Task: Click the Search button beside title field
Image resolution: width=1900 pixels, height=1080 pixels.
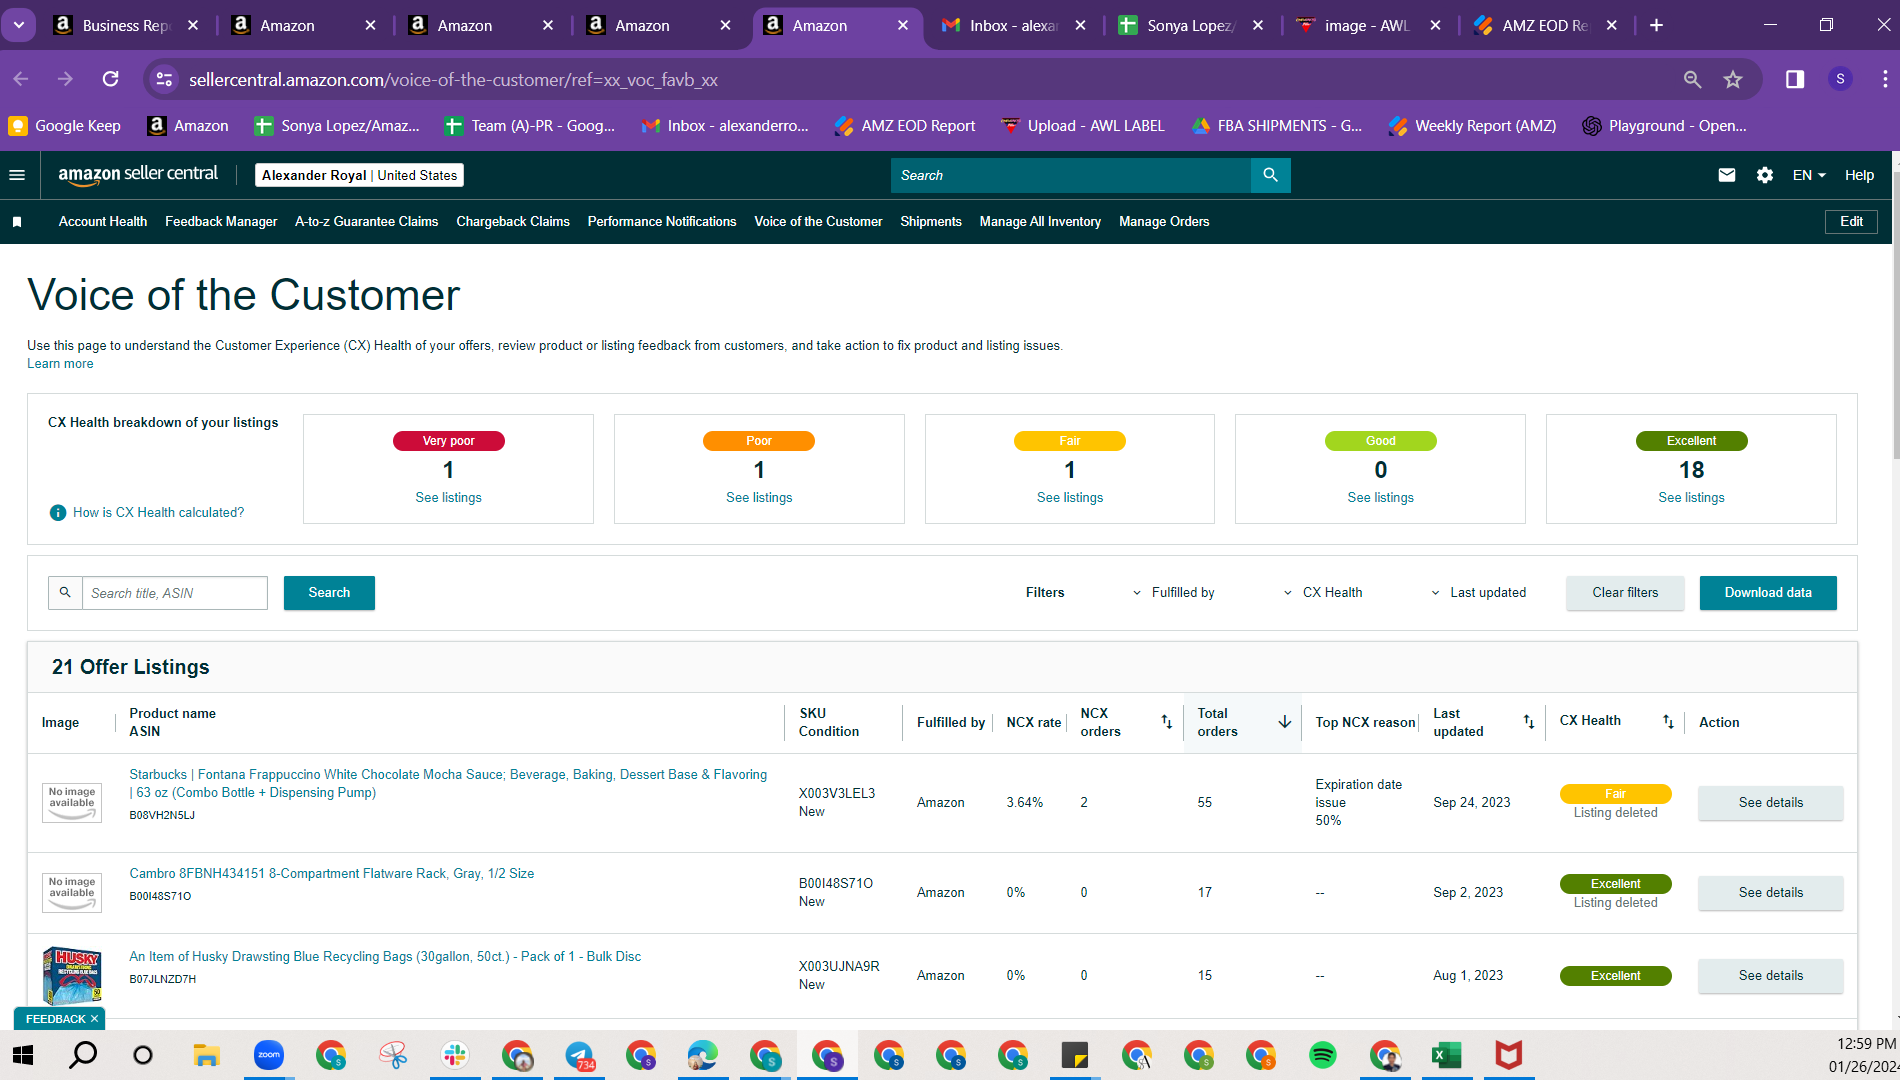Action: 329,593
